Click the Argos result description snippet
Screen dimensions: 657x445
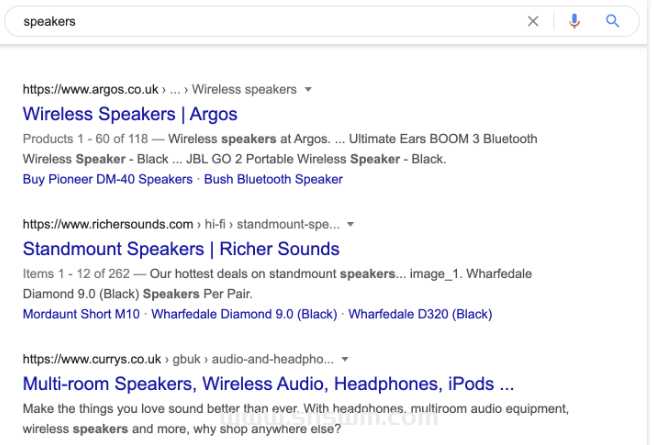[x=280, y=149]
